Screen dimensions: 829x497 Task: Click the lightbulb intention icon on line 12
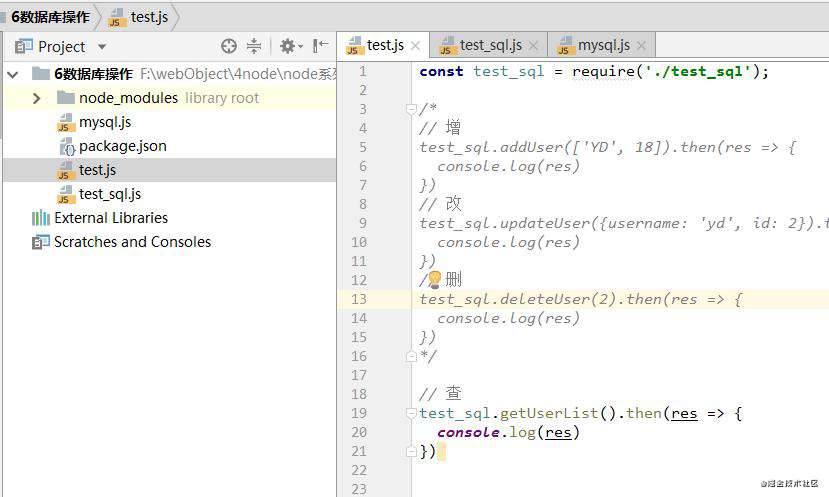[434, 279]
